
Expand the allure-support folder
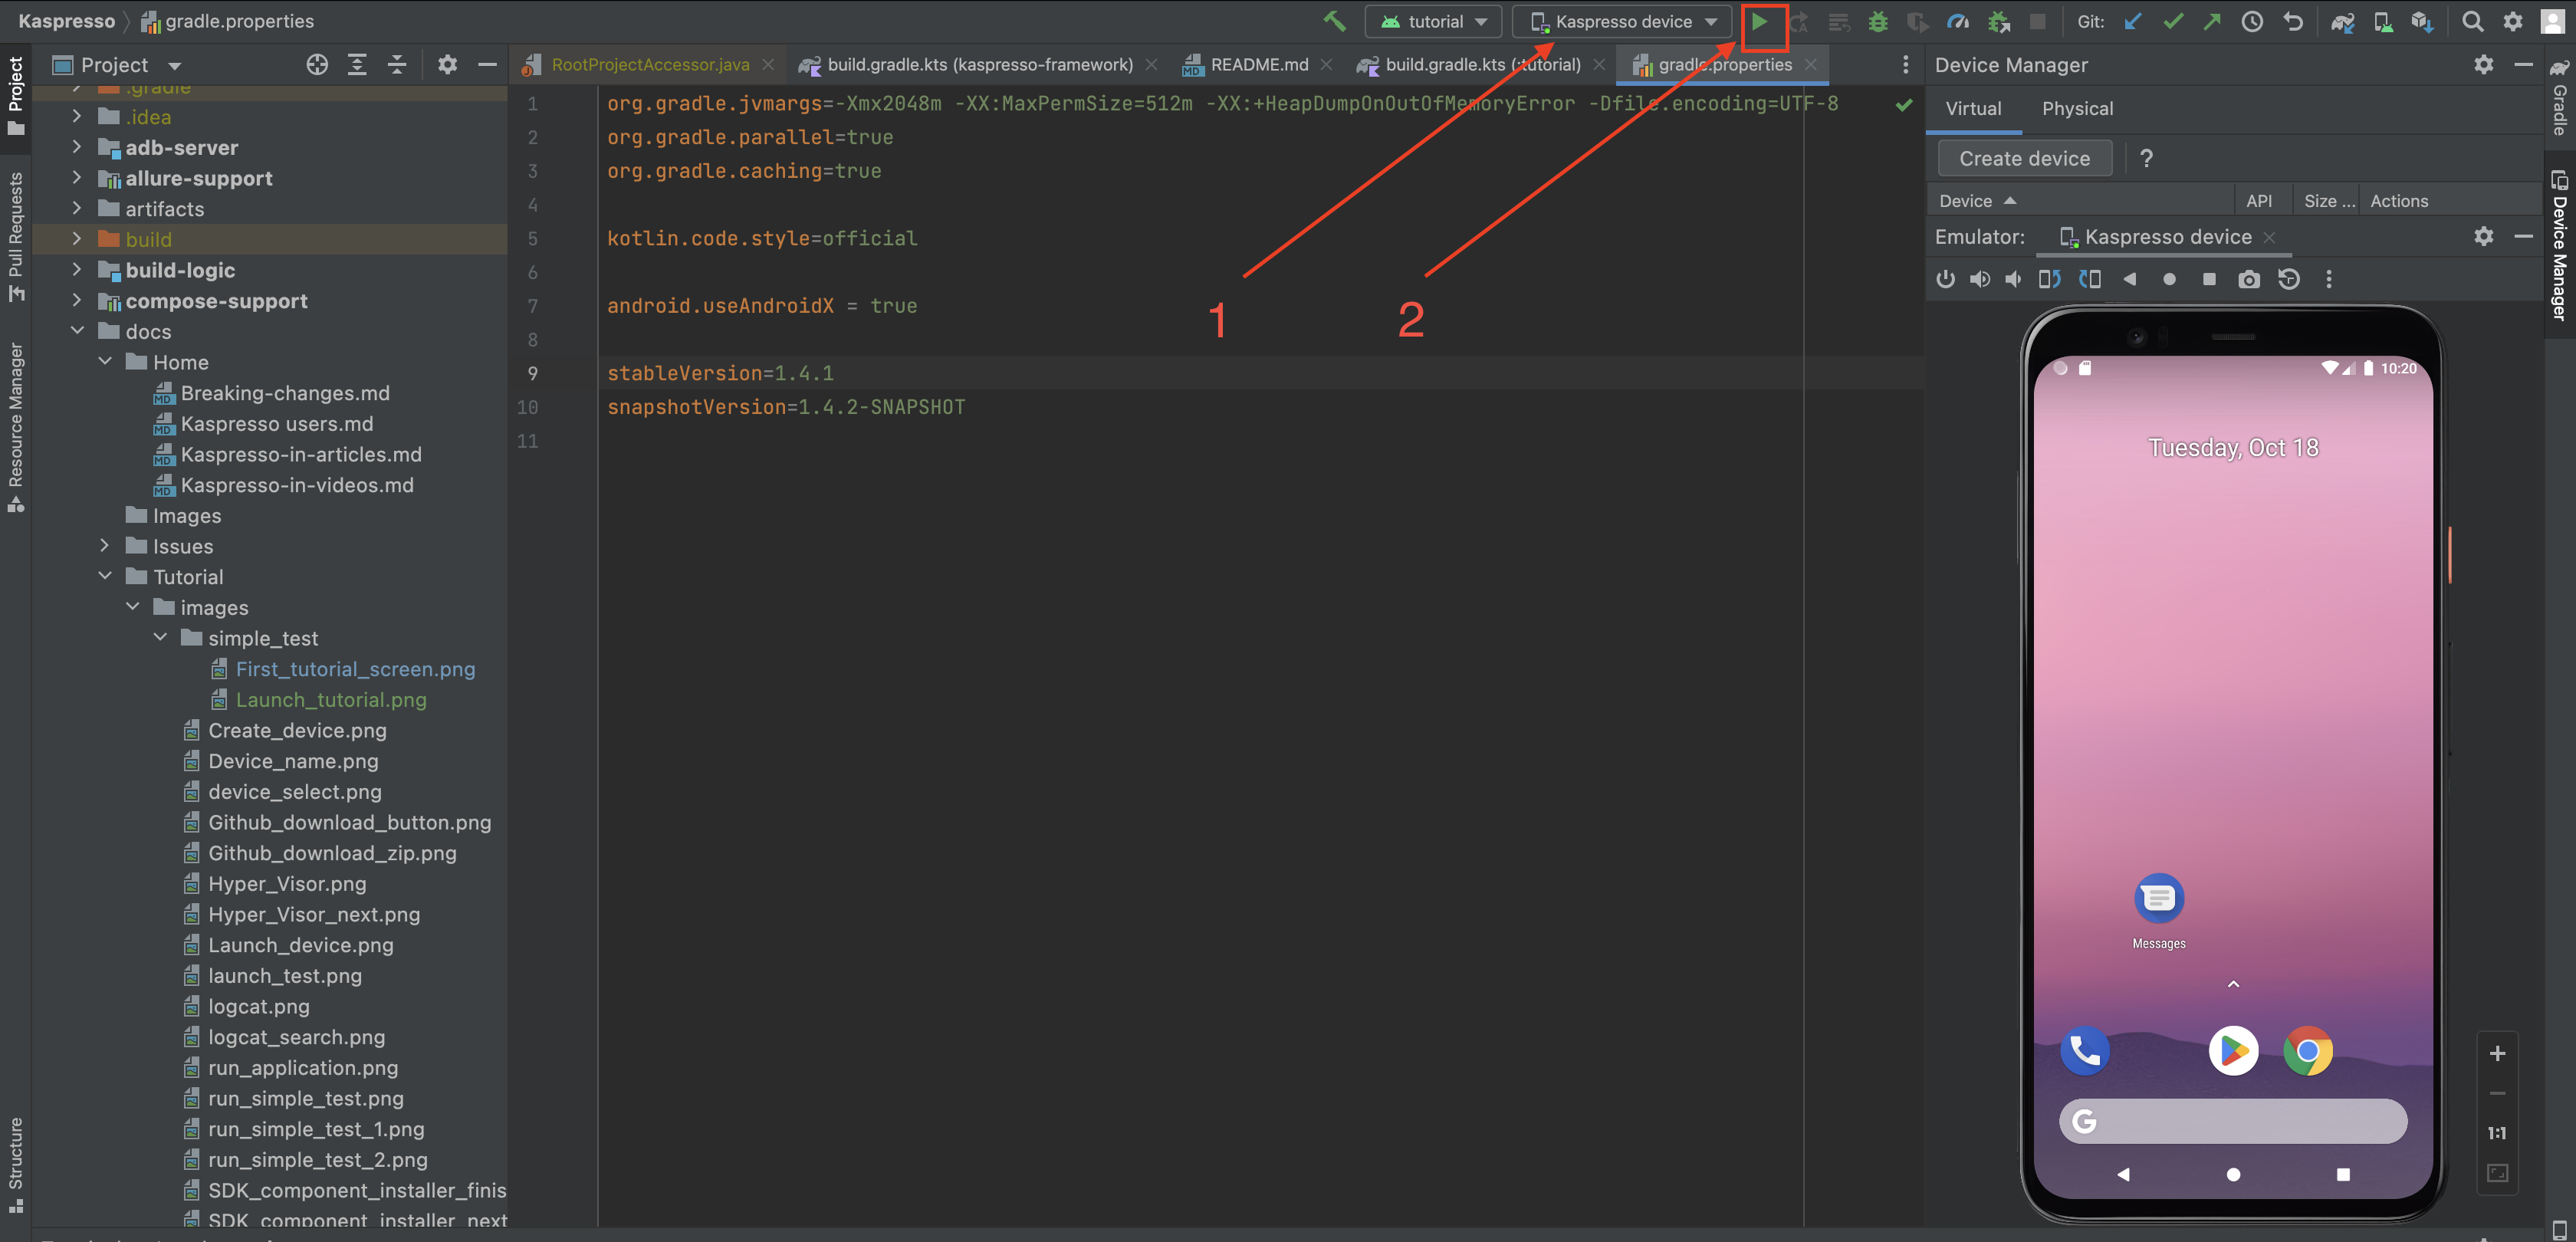[77, 178]
